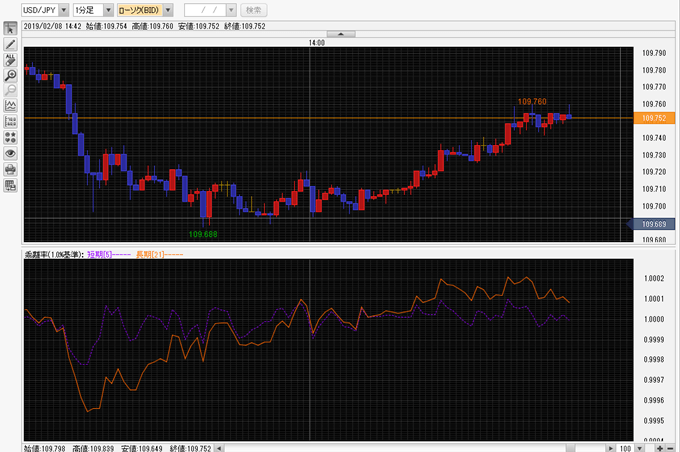
Task: Click into the date search input field
Action: (x=206, y=10)
